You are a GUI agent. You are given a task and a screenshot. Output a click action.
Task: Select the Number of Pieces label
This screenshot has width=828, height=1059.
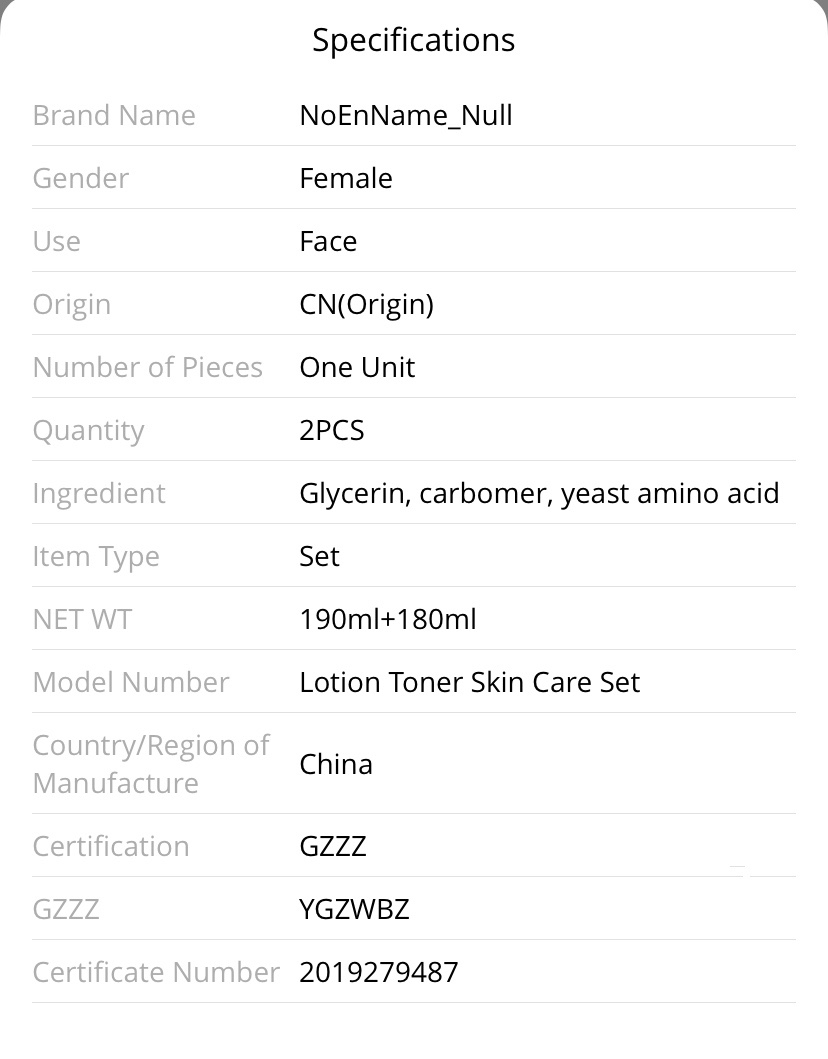[148, 367]
